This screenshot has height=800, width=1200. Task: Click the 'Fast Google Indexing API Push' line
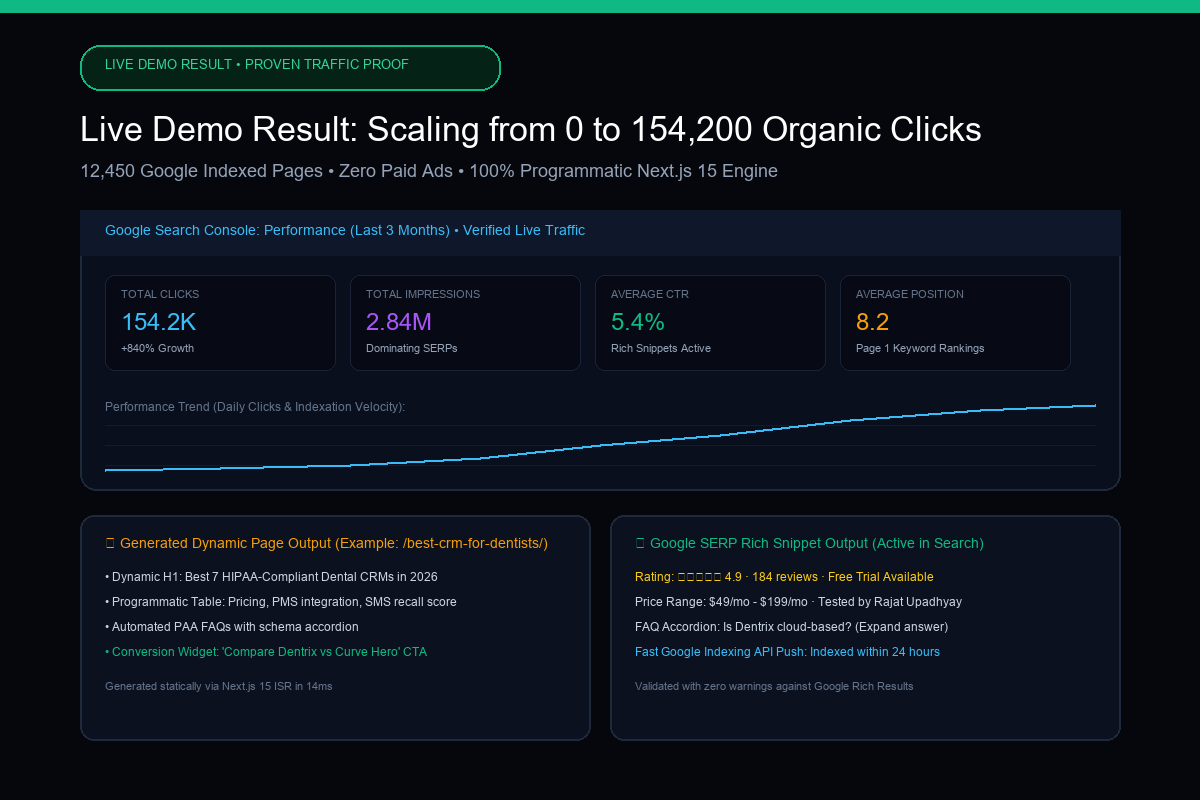[x=787, y=652]
